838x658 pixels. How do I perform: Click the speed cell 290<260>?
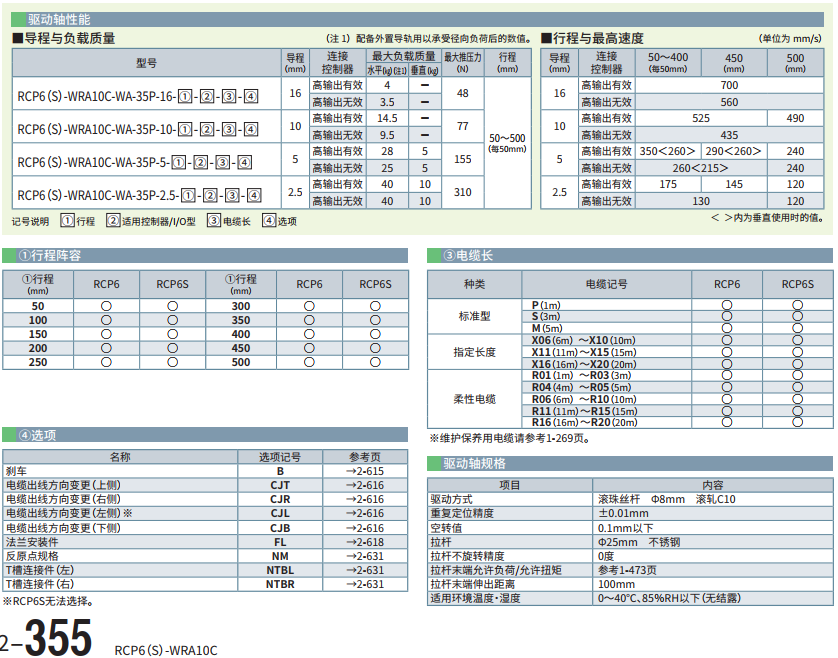pyautogui.click(x=733, y=151)
